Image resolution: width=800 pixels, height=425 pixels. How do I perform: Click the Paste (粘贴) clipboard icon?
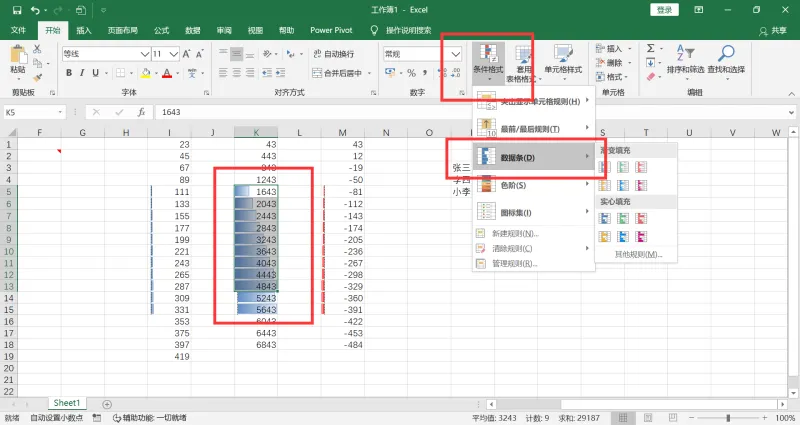(x=18, y=55)
